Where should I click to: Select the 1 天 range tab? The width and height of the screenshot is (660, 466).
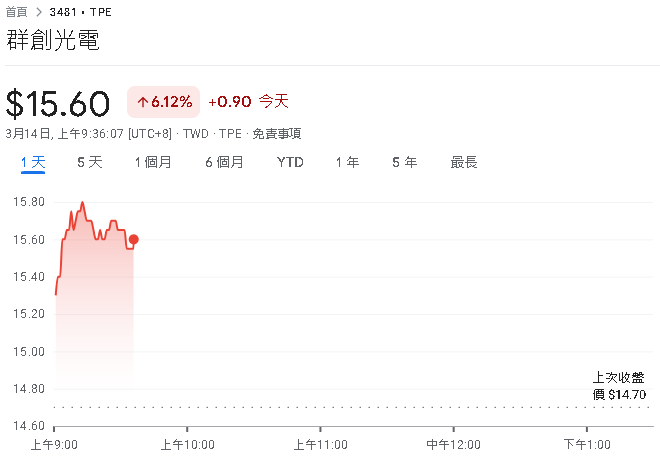(x=33, y=162)
